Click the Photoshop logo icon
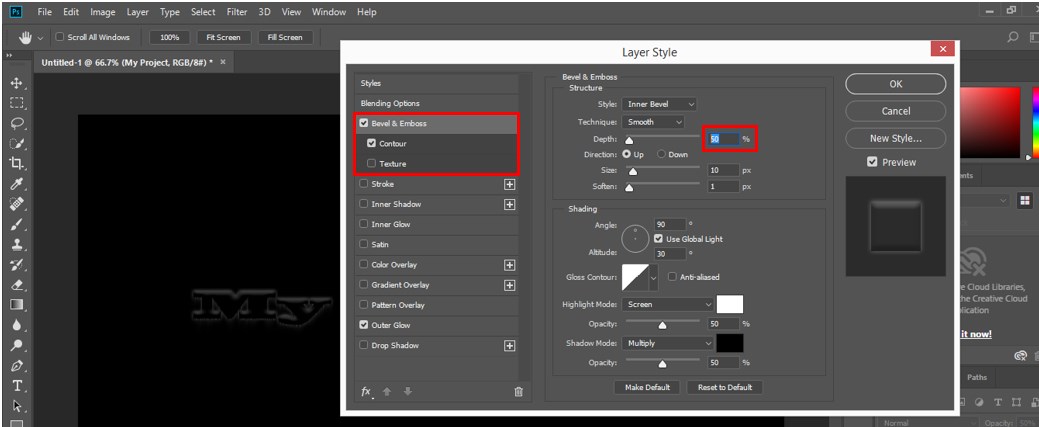 (17, 11)
